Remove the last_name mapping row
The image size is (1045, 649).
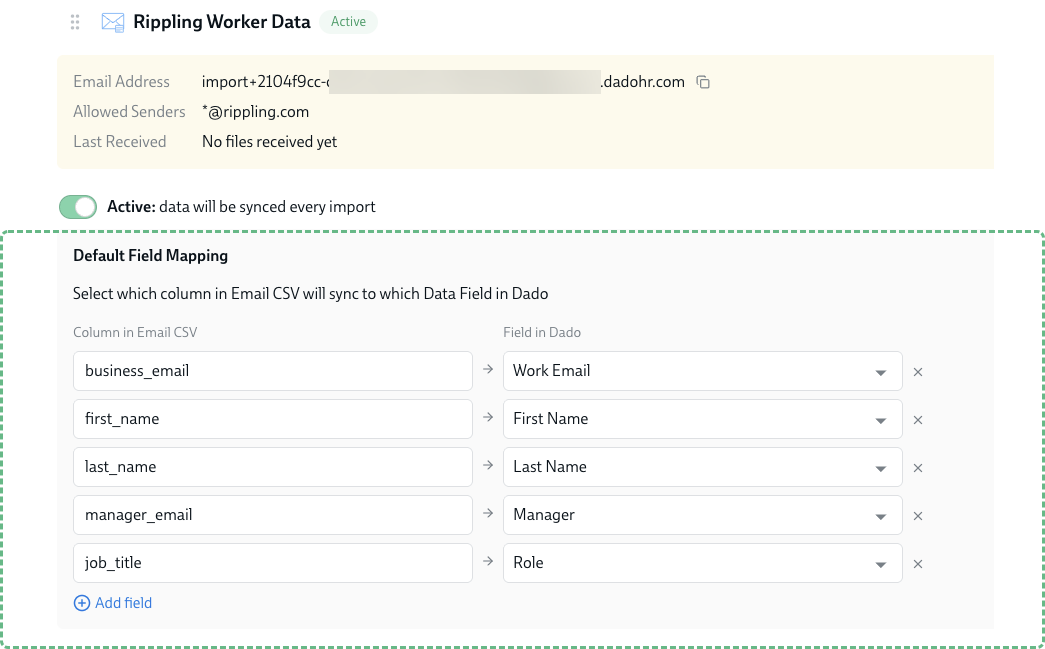click(918, 468)
